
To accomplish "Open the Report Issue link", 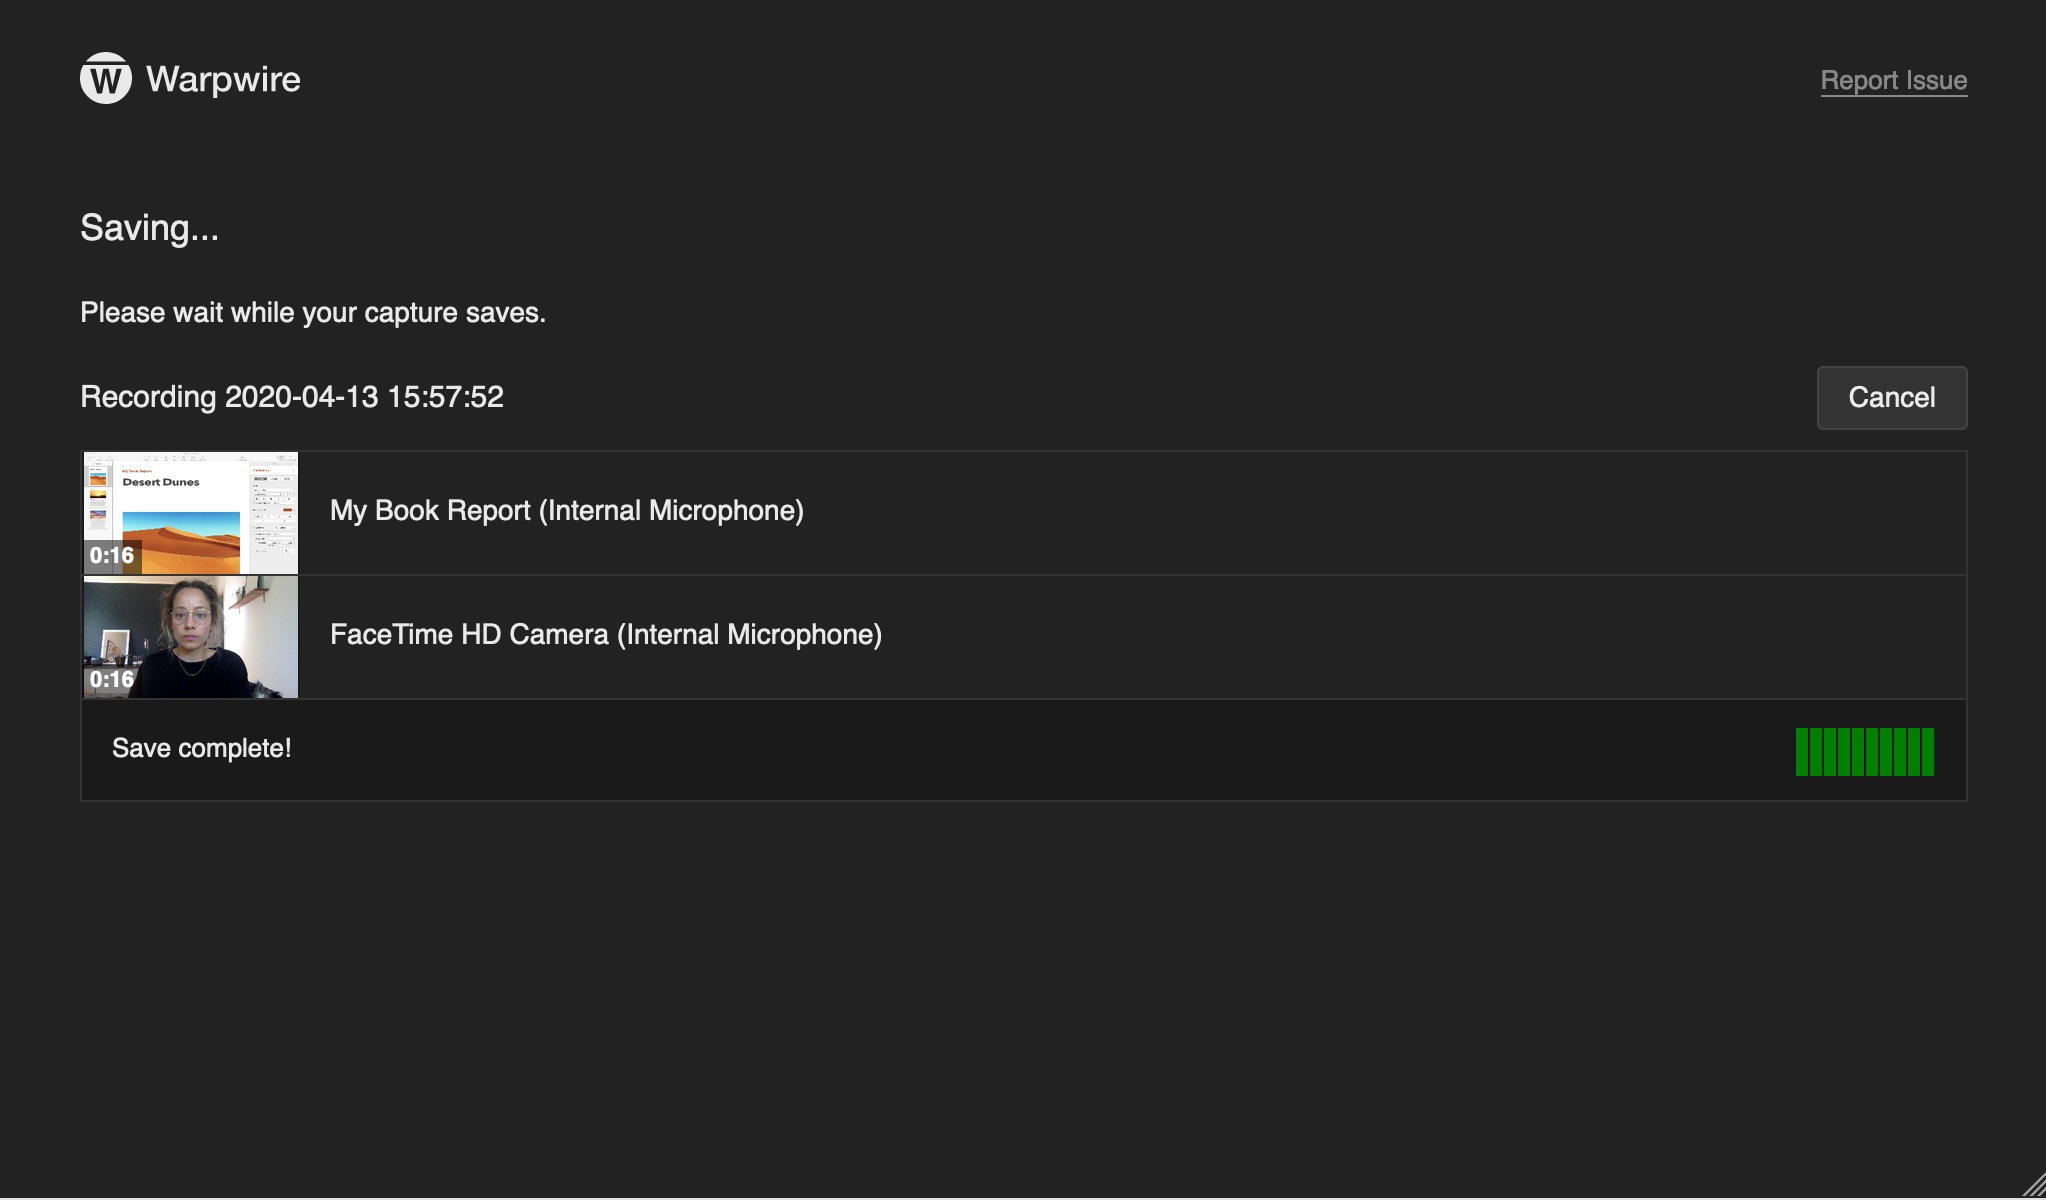I will click(1893, 80).
